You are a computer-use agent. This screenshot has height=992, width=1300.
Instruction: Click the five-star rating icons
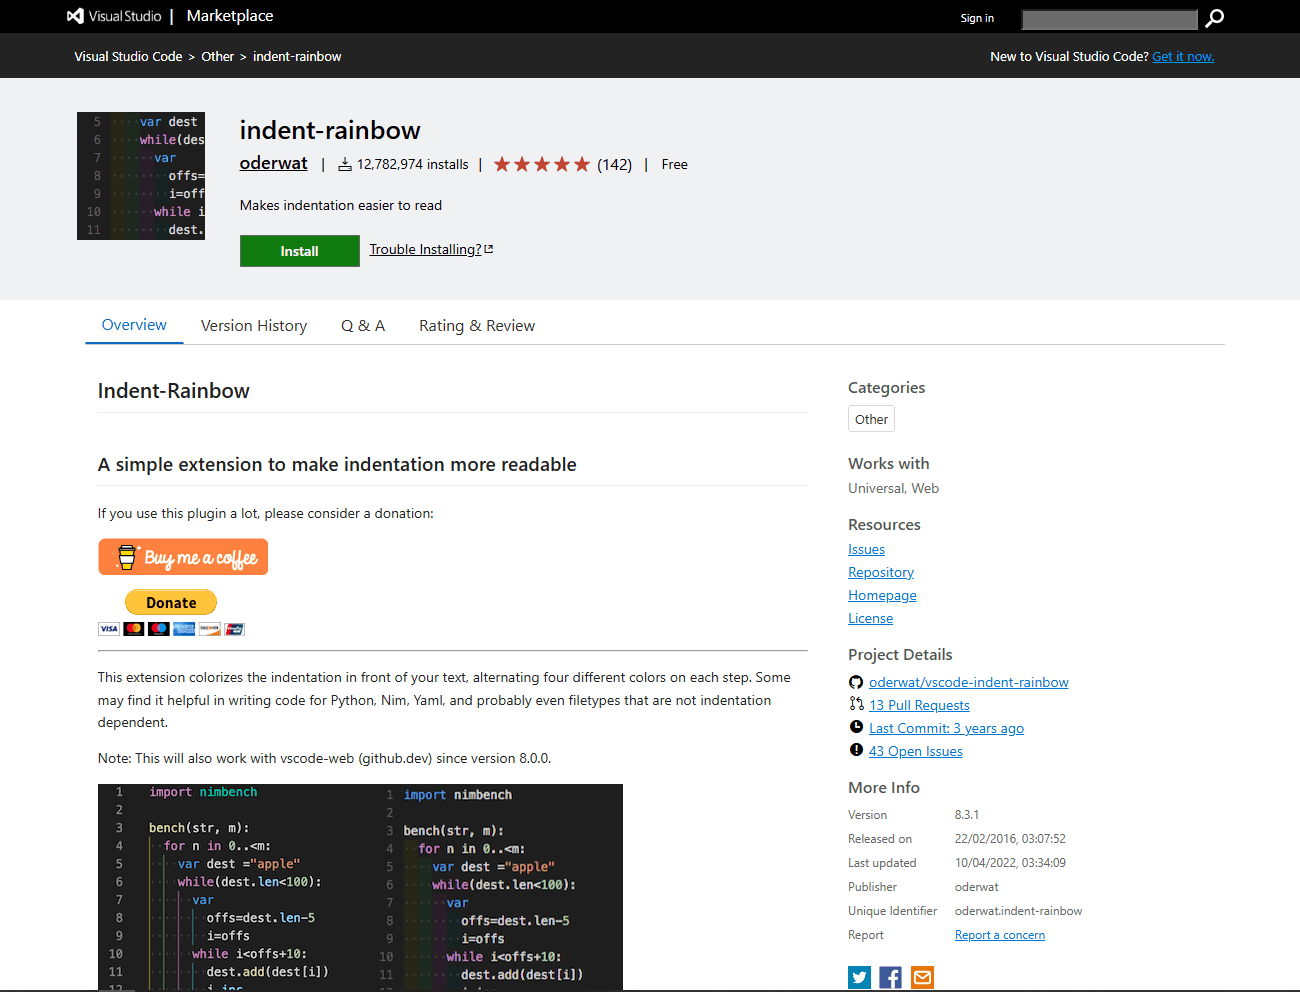(x=542, y=164)
